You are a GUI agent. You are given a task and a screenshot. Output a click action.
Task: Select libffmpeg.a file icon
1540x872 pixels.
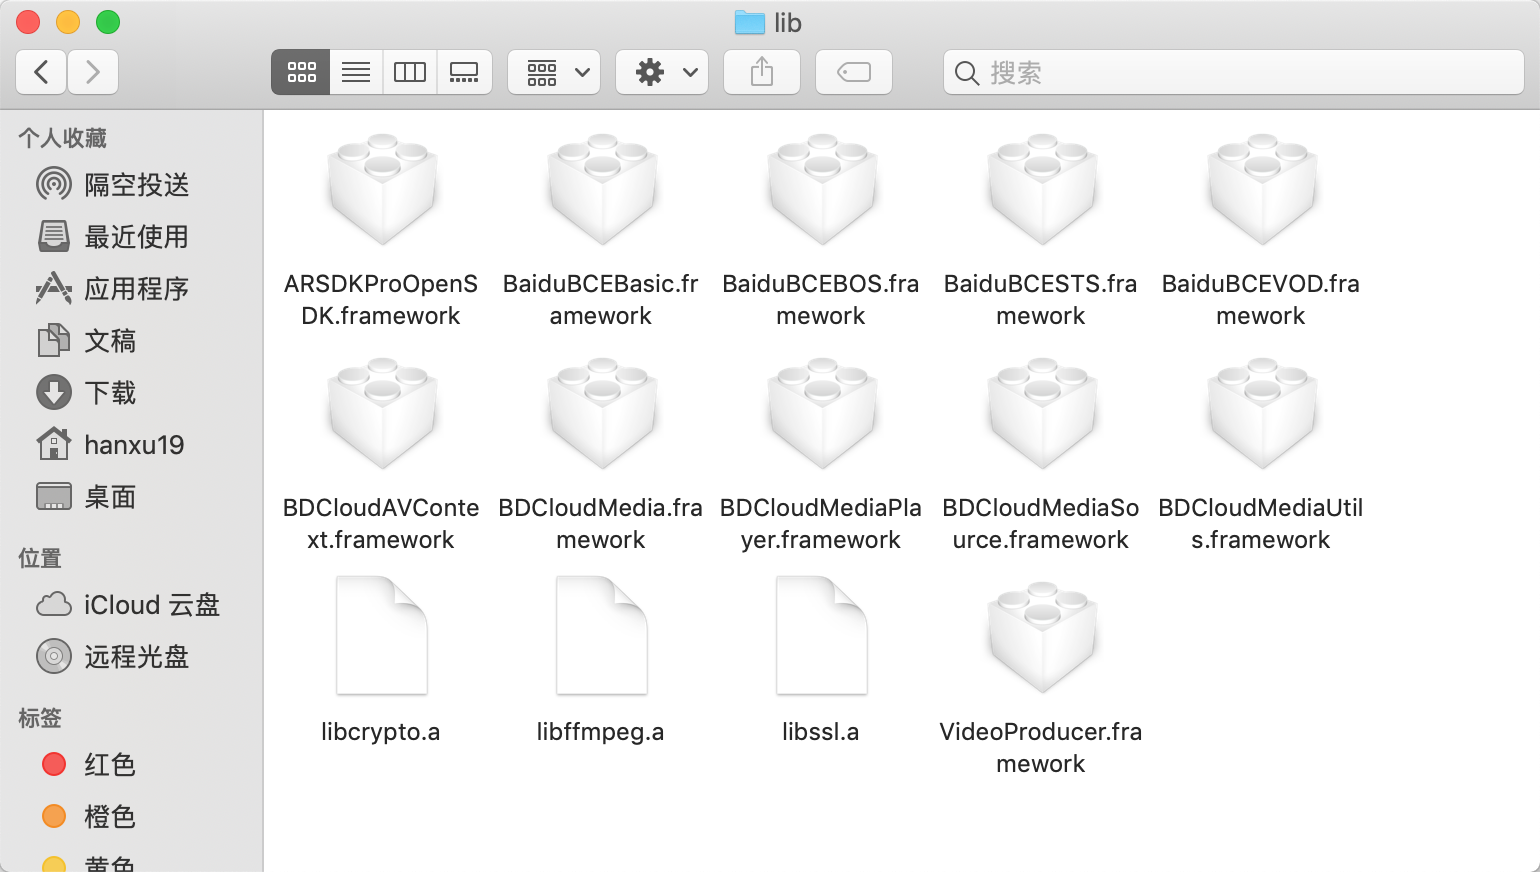(602, 635)
